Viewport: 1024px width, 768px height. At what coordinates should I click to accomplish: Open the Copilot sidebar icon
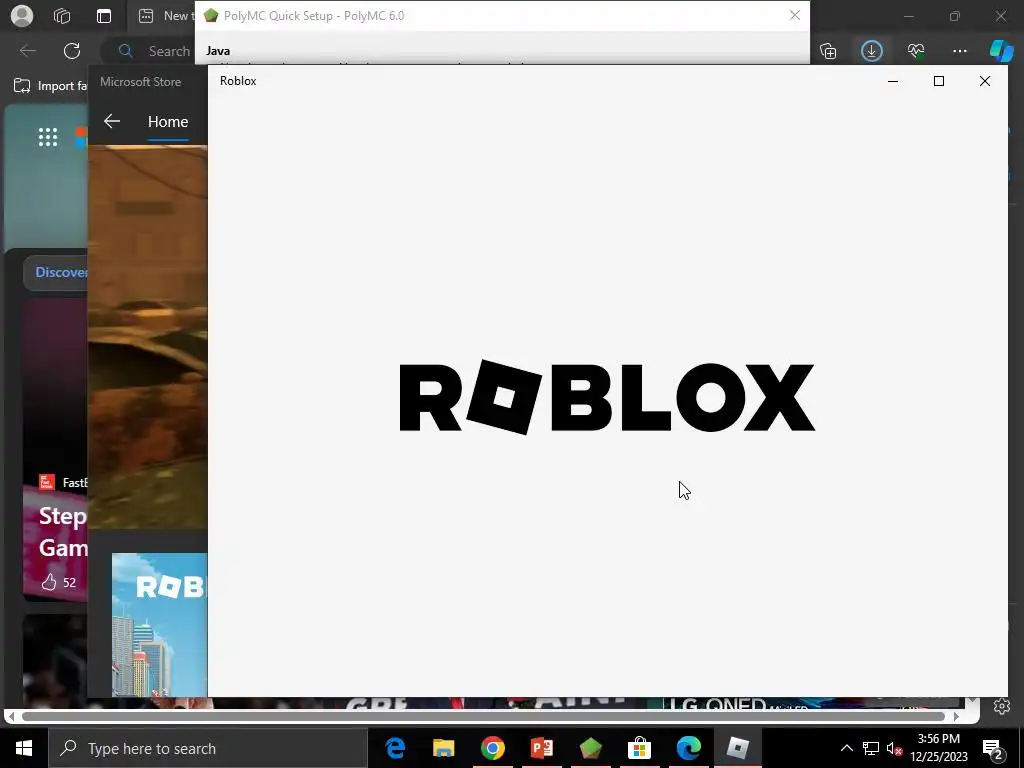1001,50
